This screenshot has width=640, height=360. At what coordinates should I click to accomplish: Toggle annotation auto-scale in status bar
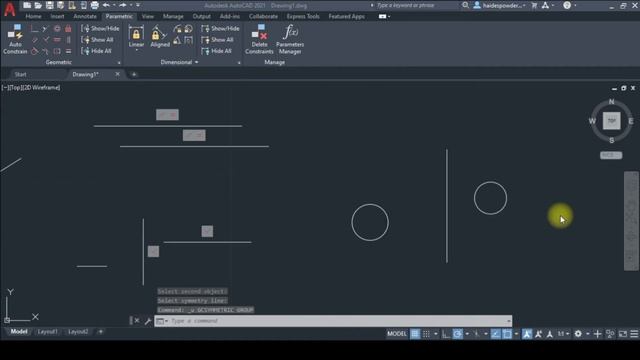(538, 334)
